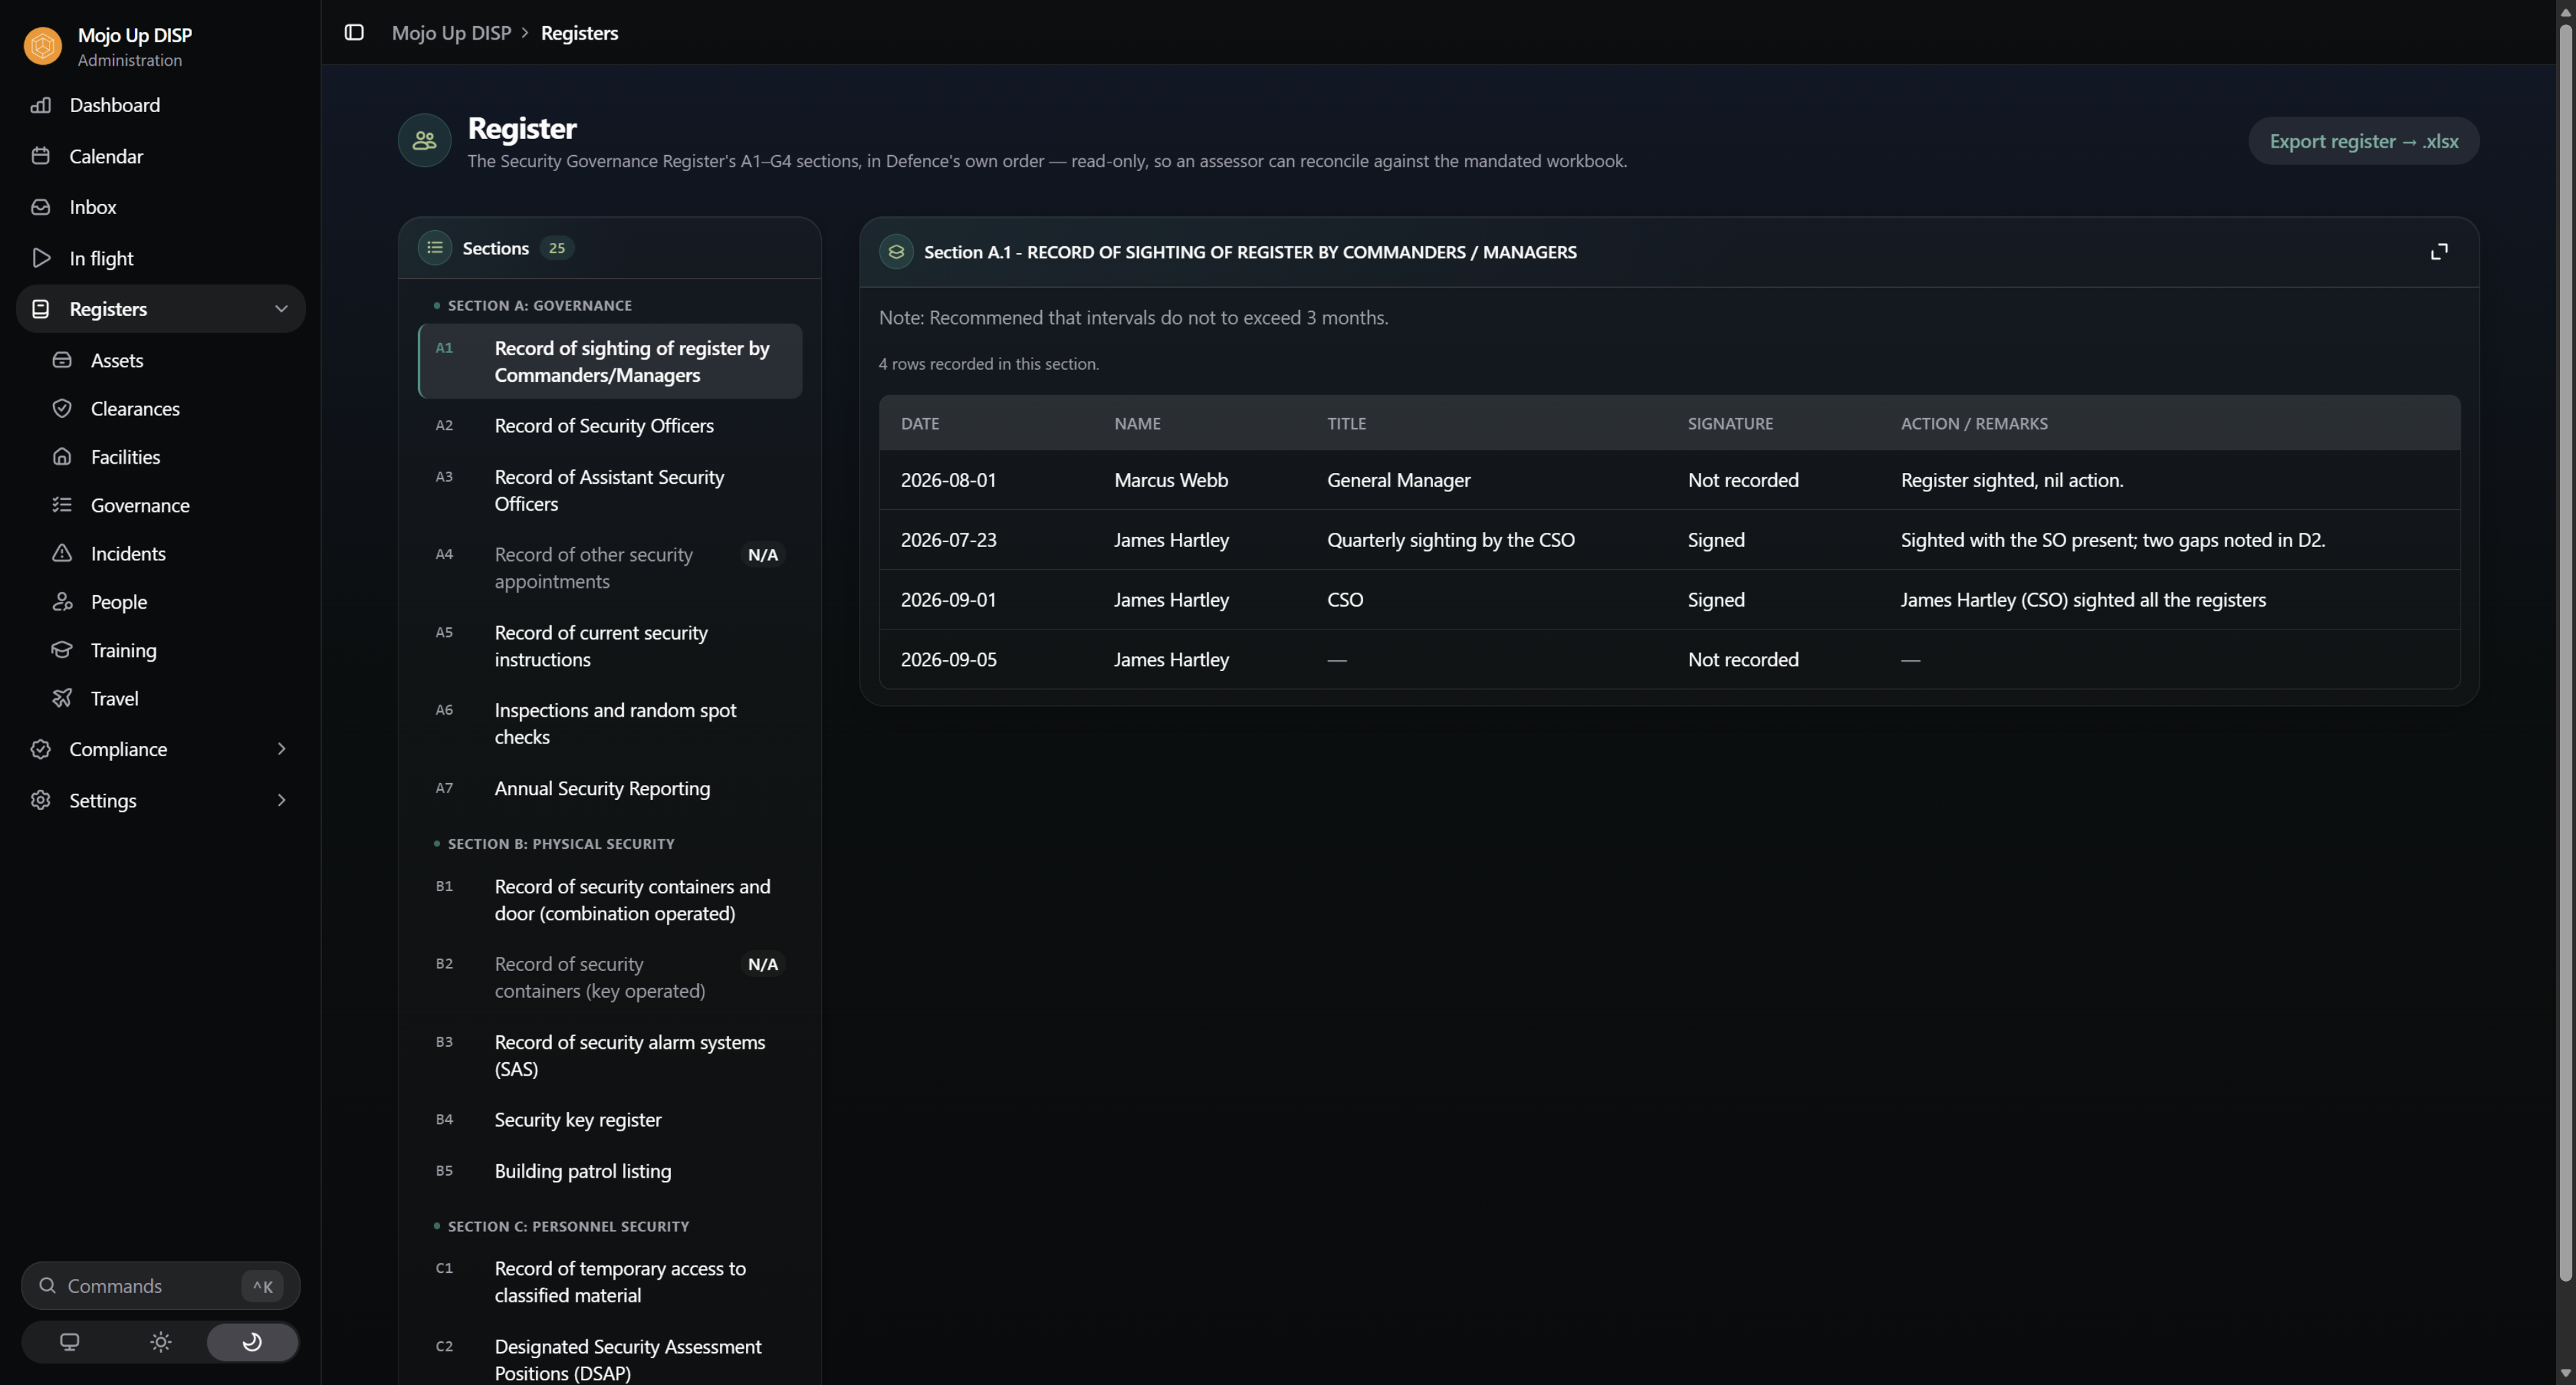Select A4 Record of other security appointments
The image size is (2576, 1385).
coord(610,568)
